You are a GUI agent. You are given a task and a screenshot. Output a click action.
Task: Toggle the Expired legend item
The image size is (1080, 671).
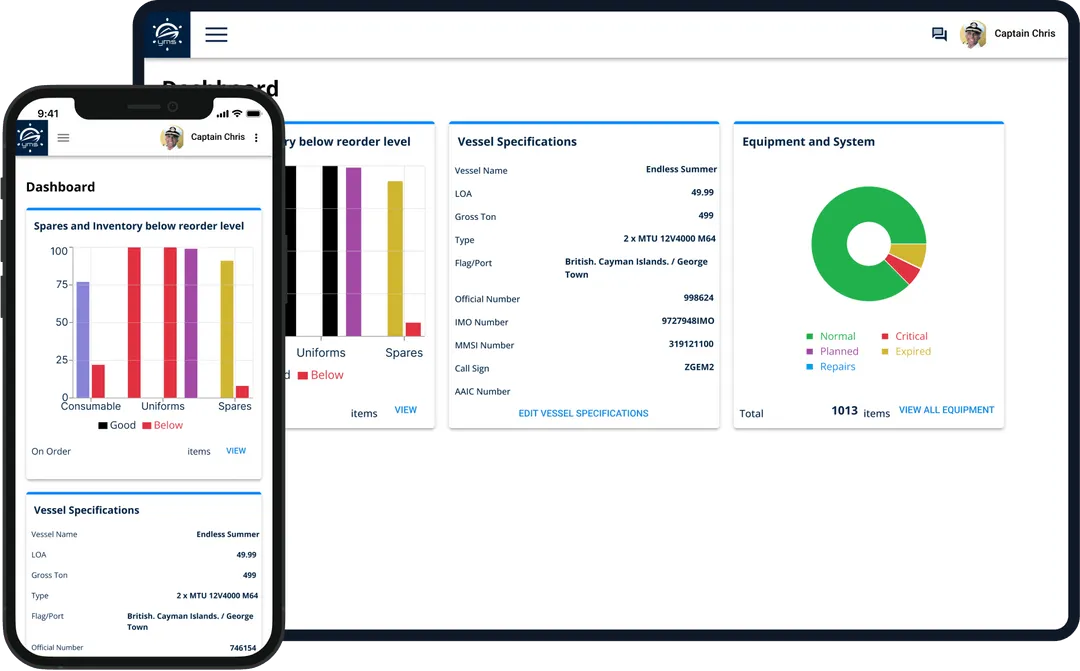pos(905,352)
